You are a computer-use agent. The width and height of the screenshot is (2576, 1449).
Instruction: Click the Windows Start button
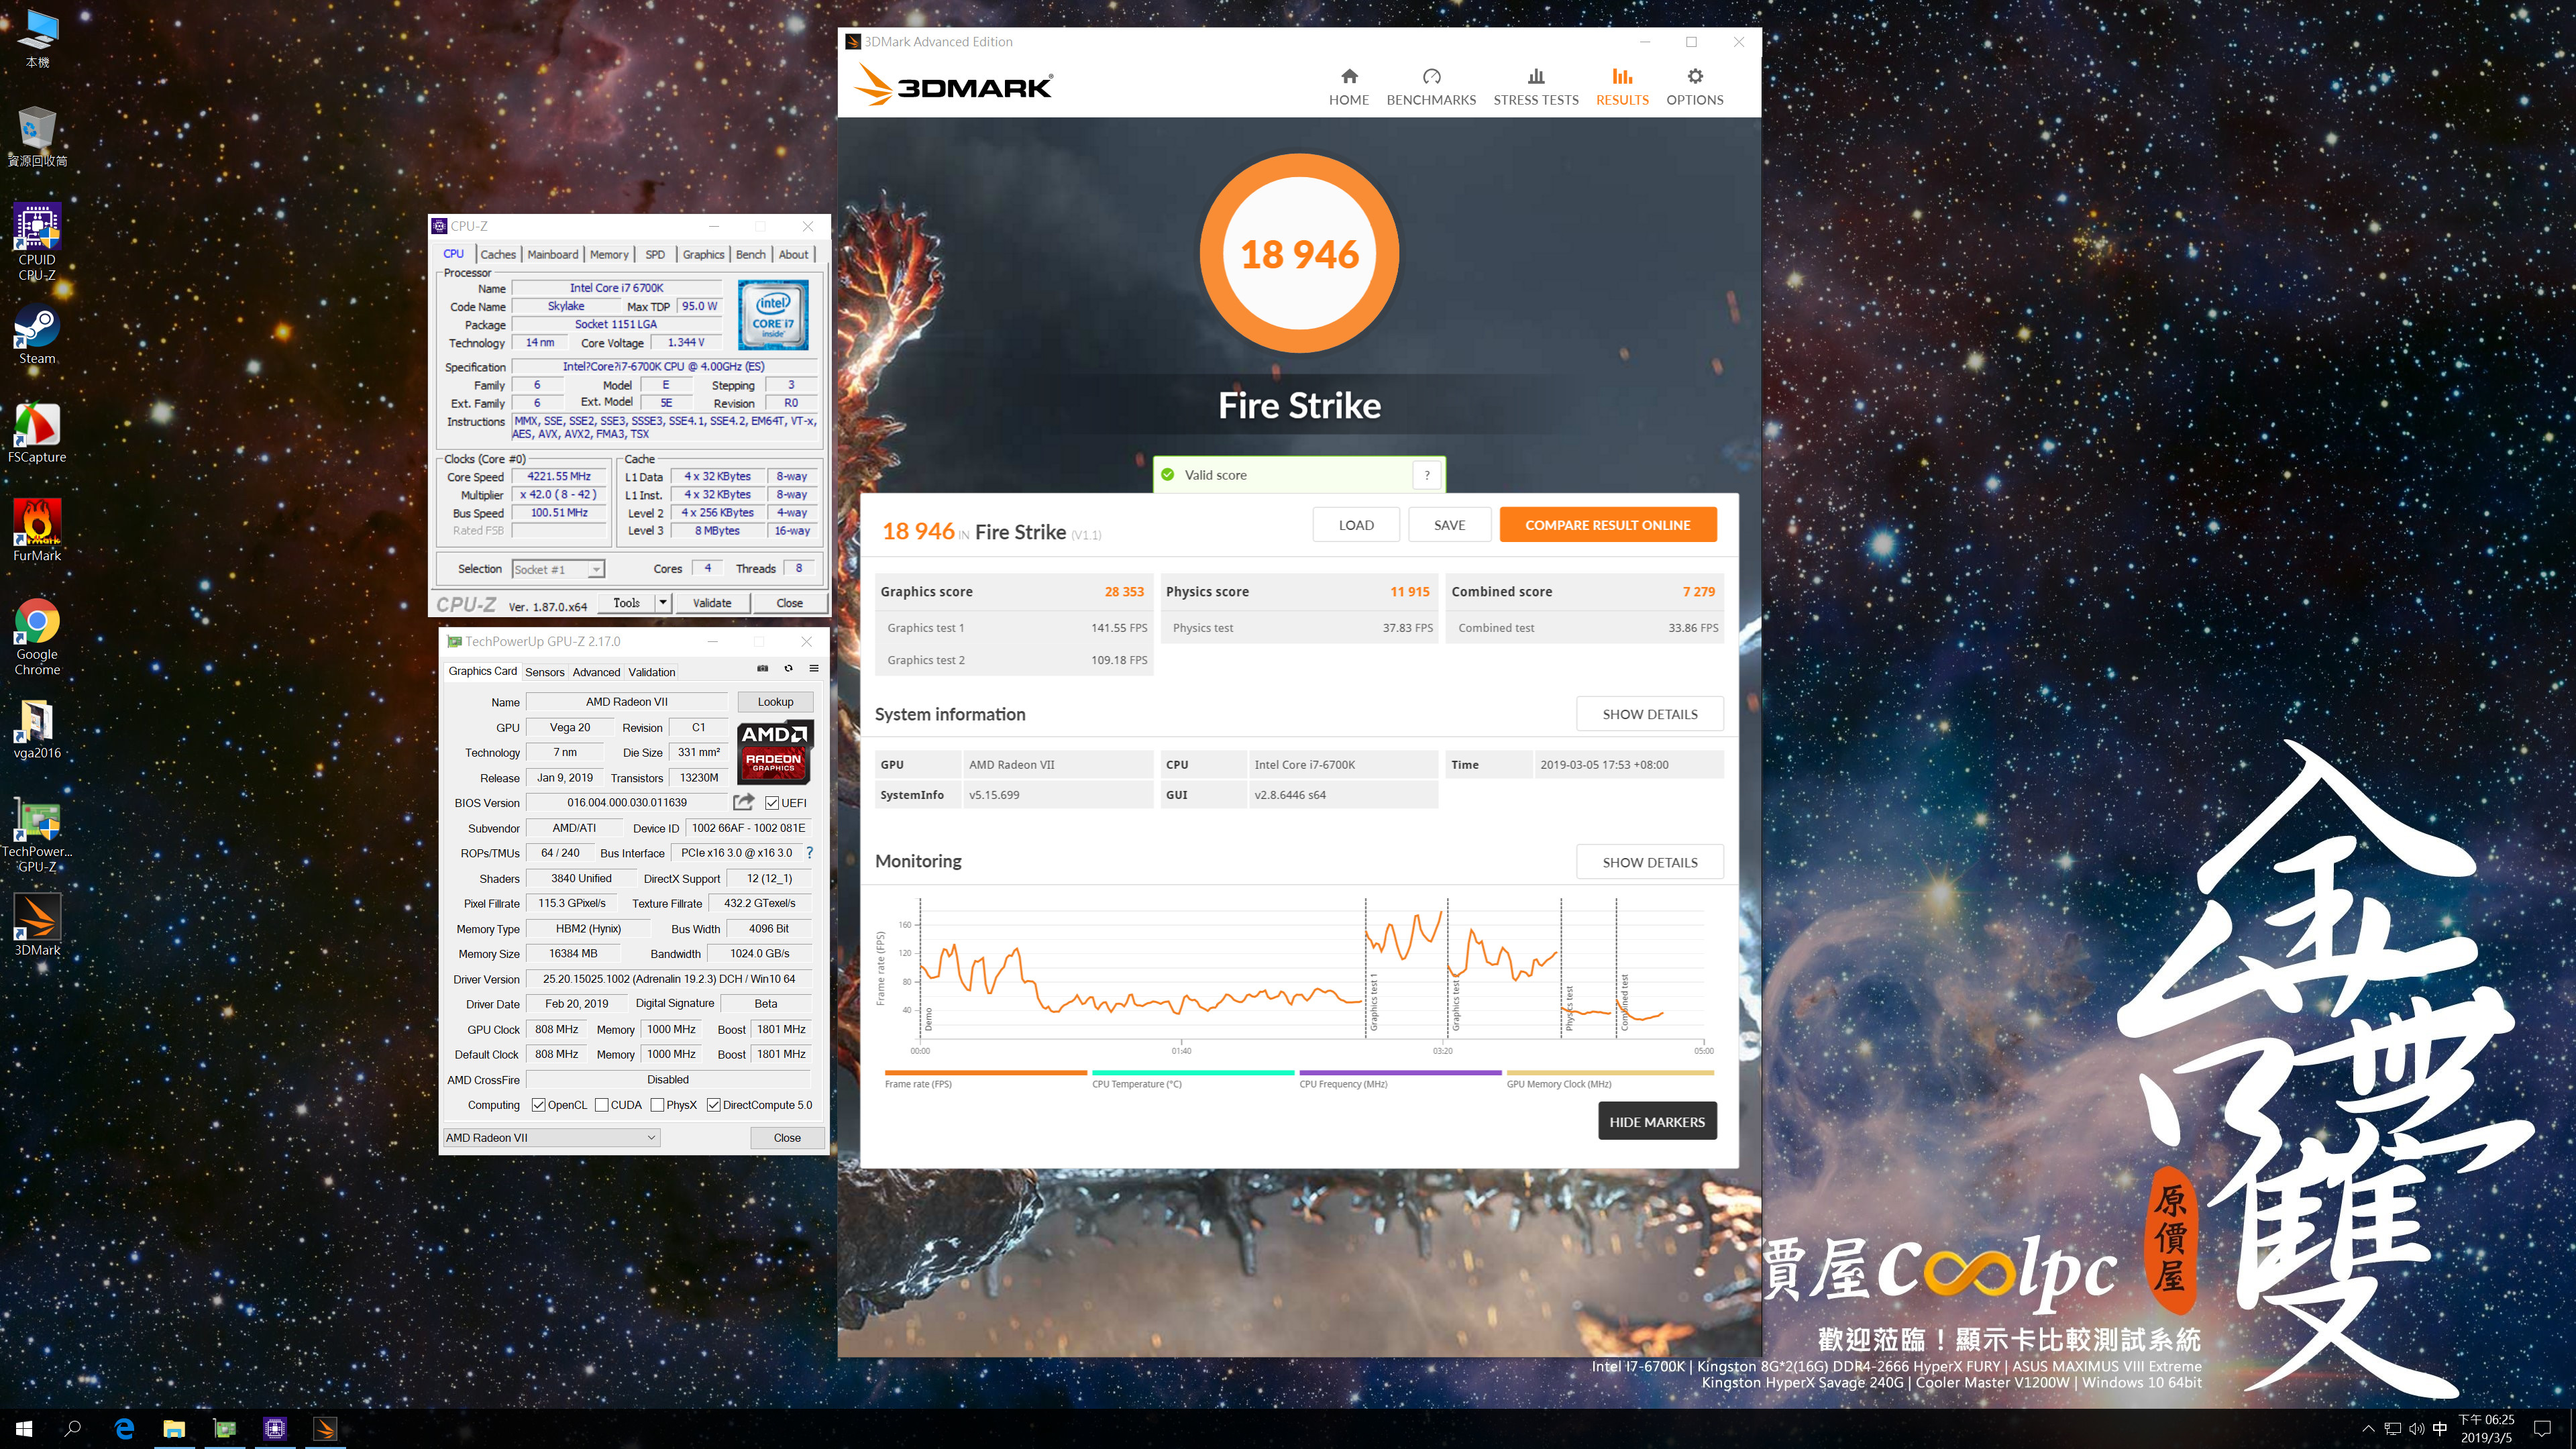point(24,1428)
